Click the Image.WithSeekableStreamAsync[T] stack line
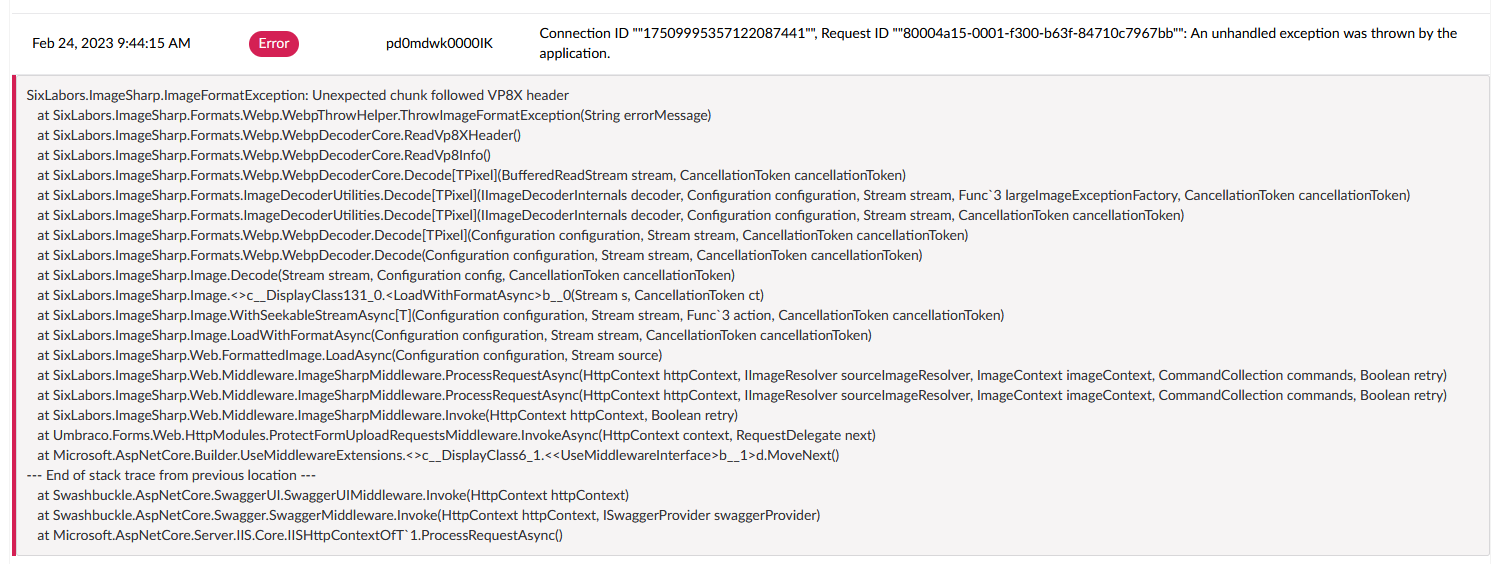Image resolution: width=1499 pixels, height=564 pixels. coord(520,315)
